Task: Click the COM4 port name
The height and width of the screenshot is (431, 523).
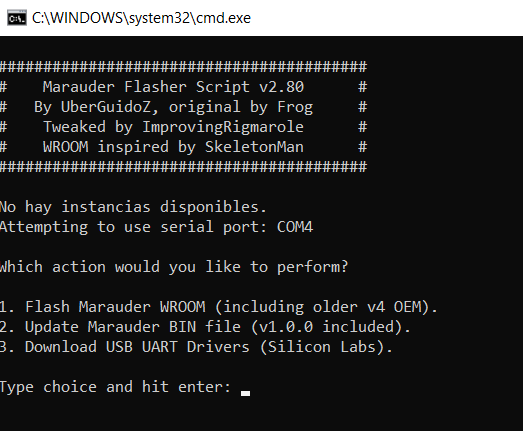Action: pyautogui.click(x=295, y=227)
